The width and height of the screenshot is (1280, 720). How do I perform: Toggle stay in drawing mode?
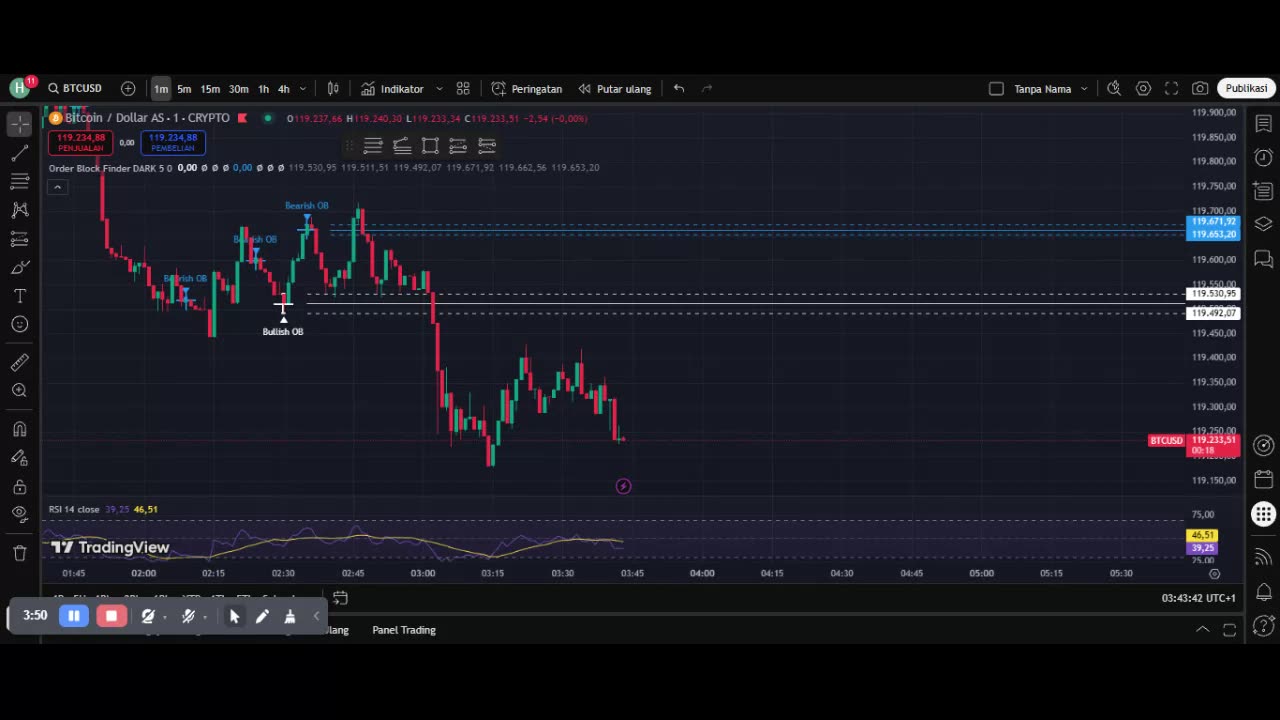[x=19, y=457]
